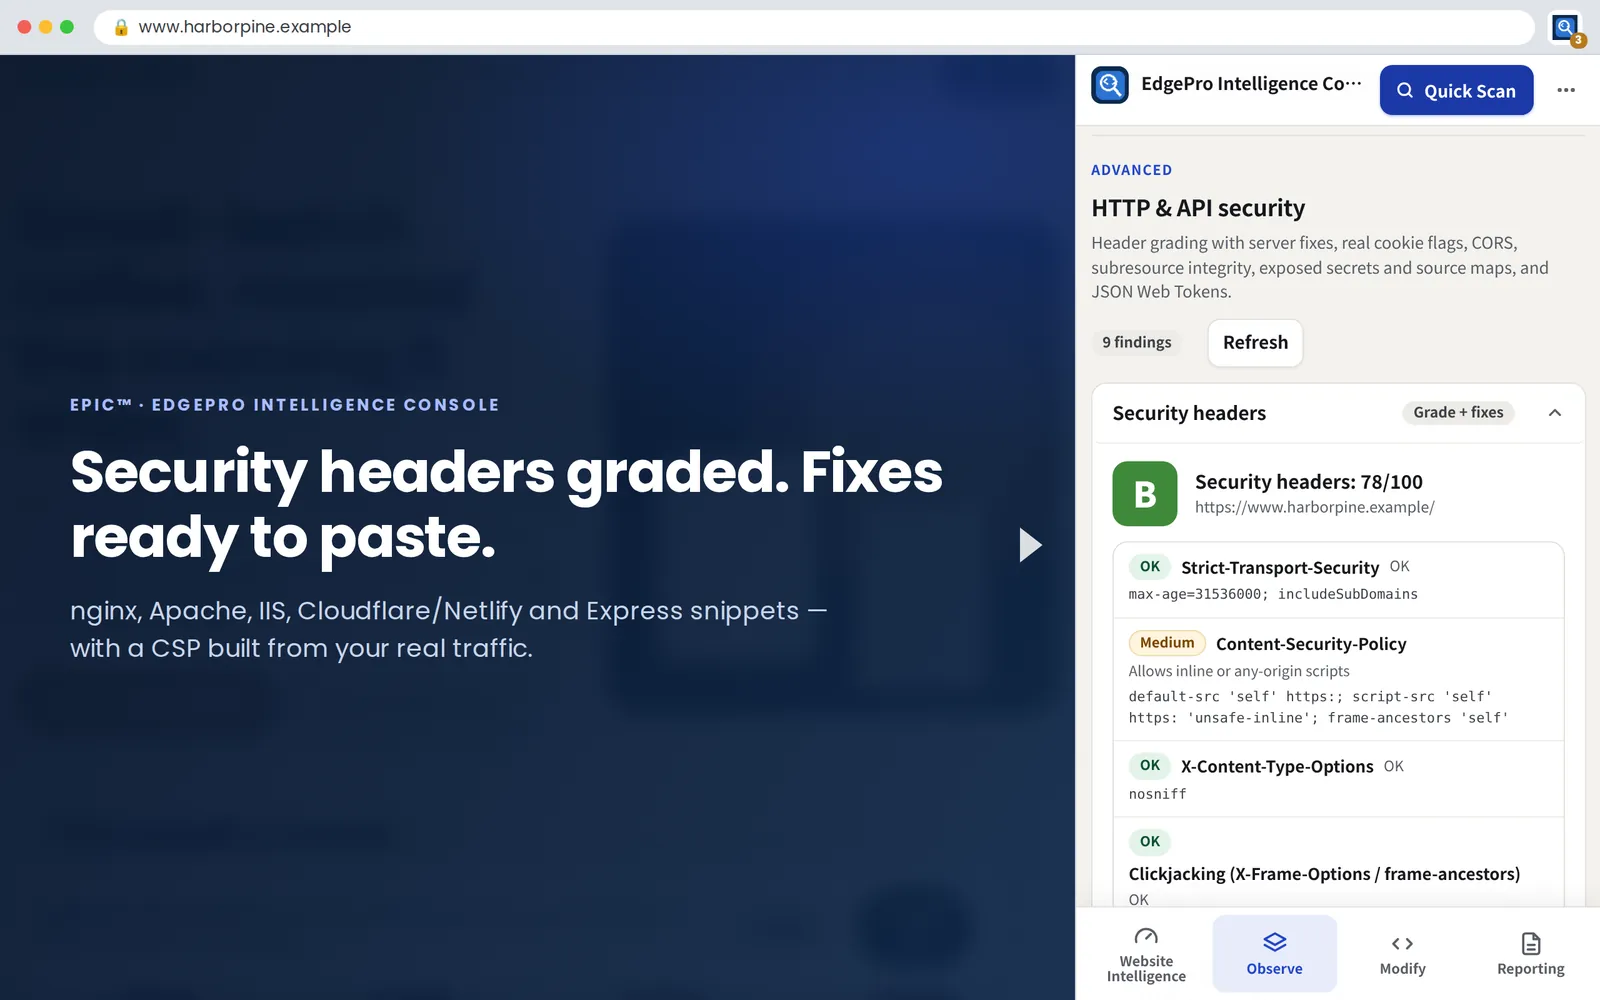Click the EdgePro logo in the panel header

(1110, 85)
